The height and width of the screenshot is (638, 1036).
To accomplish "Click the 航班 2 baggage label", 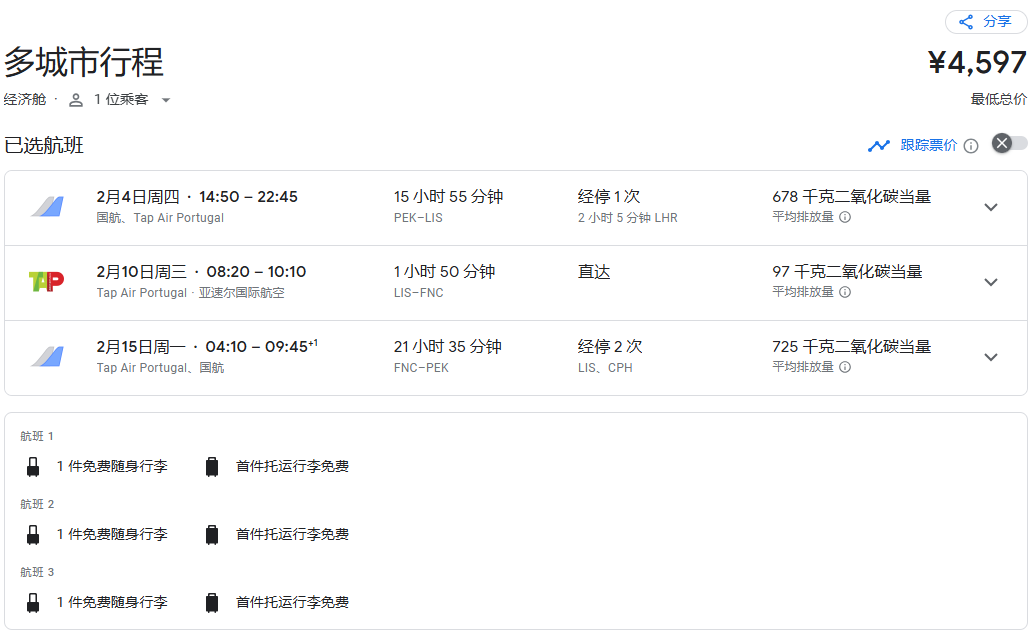I will click(37, 505).
